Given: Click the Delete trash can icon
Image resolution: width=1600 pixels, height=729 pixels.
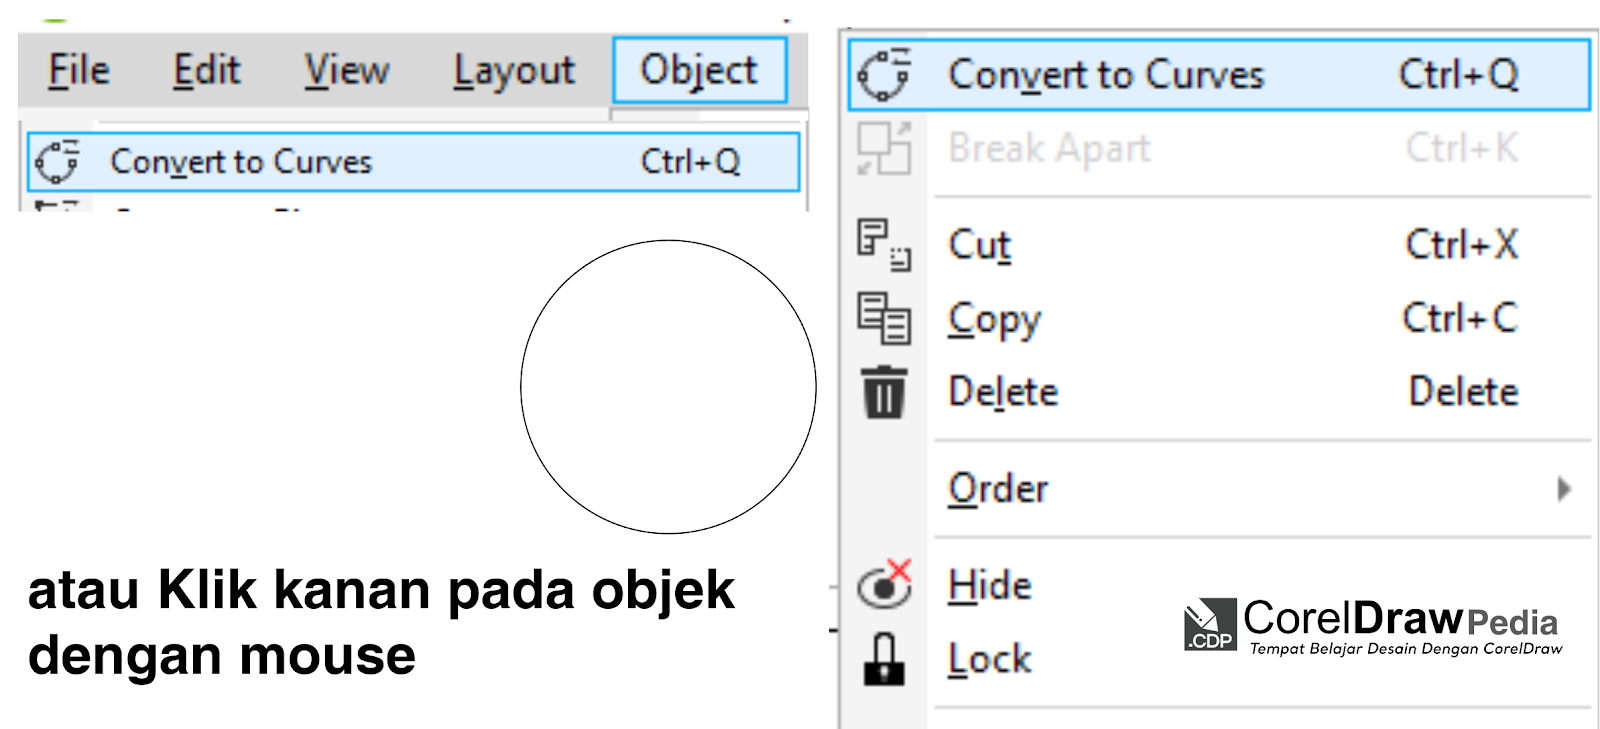Looking at the screenshot, I should point(885,390).
